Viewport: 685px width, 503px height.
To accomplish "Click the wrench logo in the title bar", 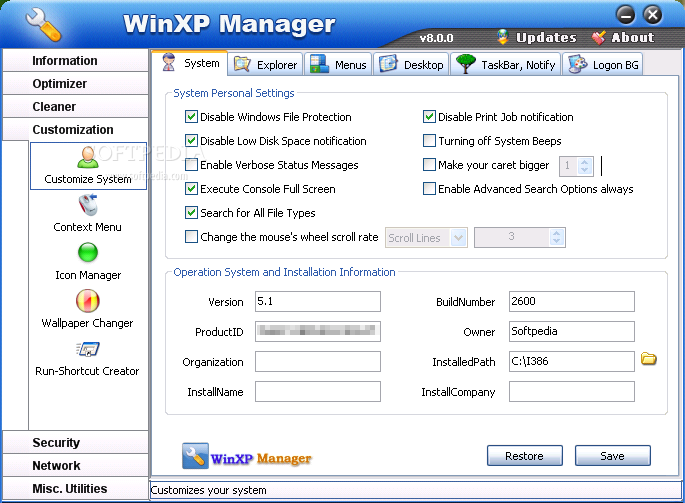I will (x=43, y=25).
